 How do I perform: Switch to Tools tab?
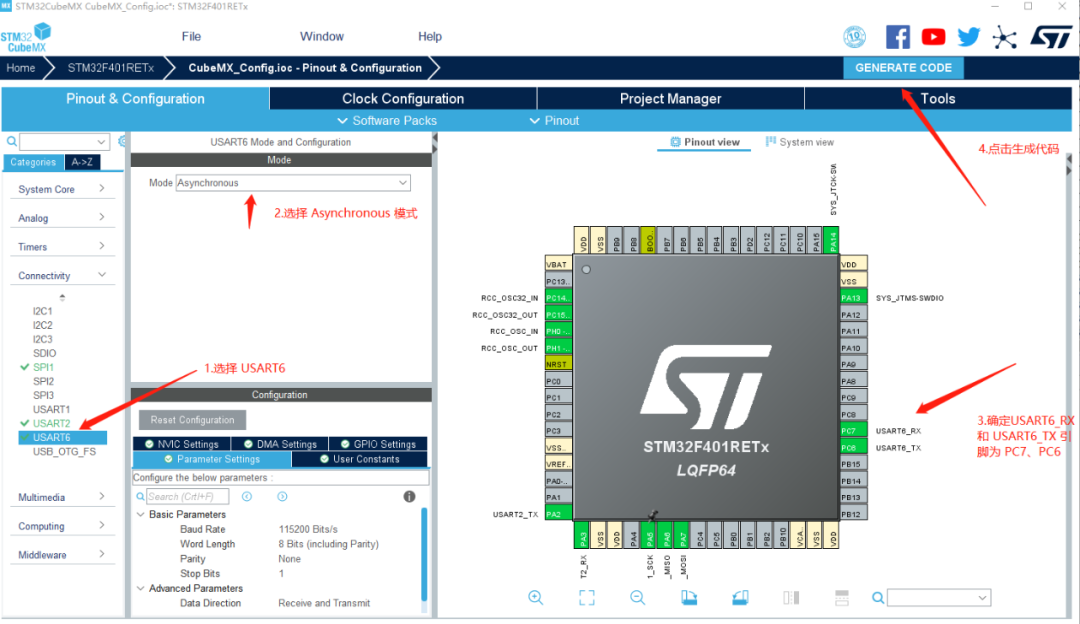[937, 98]
